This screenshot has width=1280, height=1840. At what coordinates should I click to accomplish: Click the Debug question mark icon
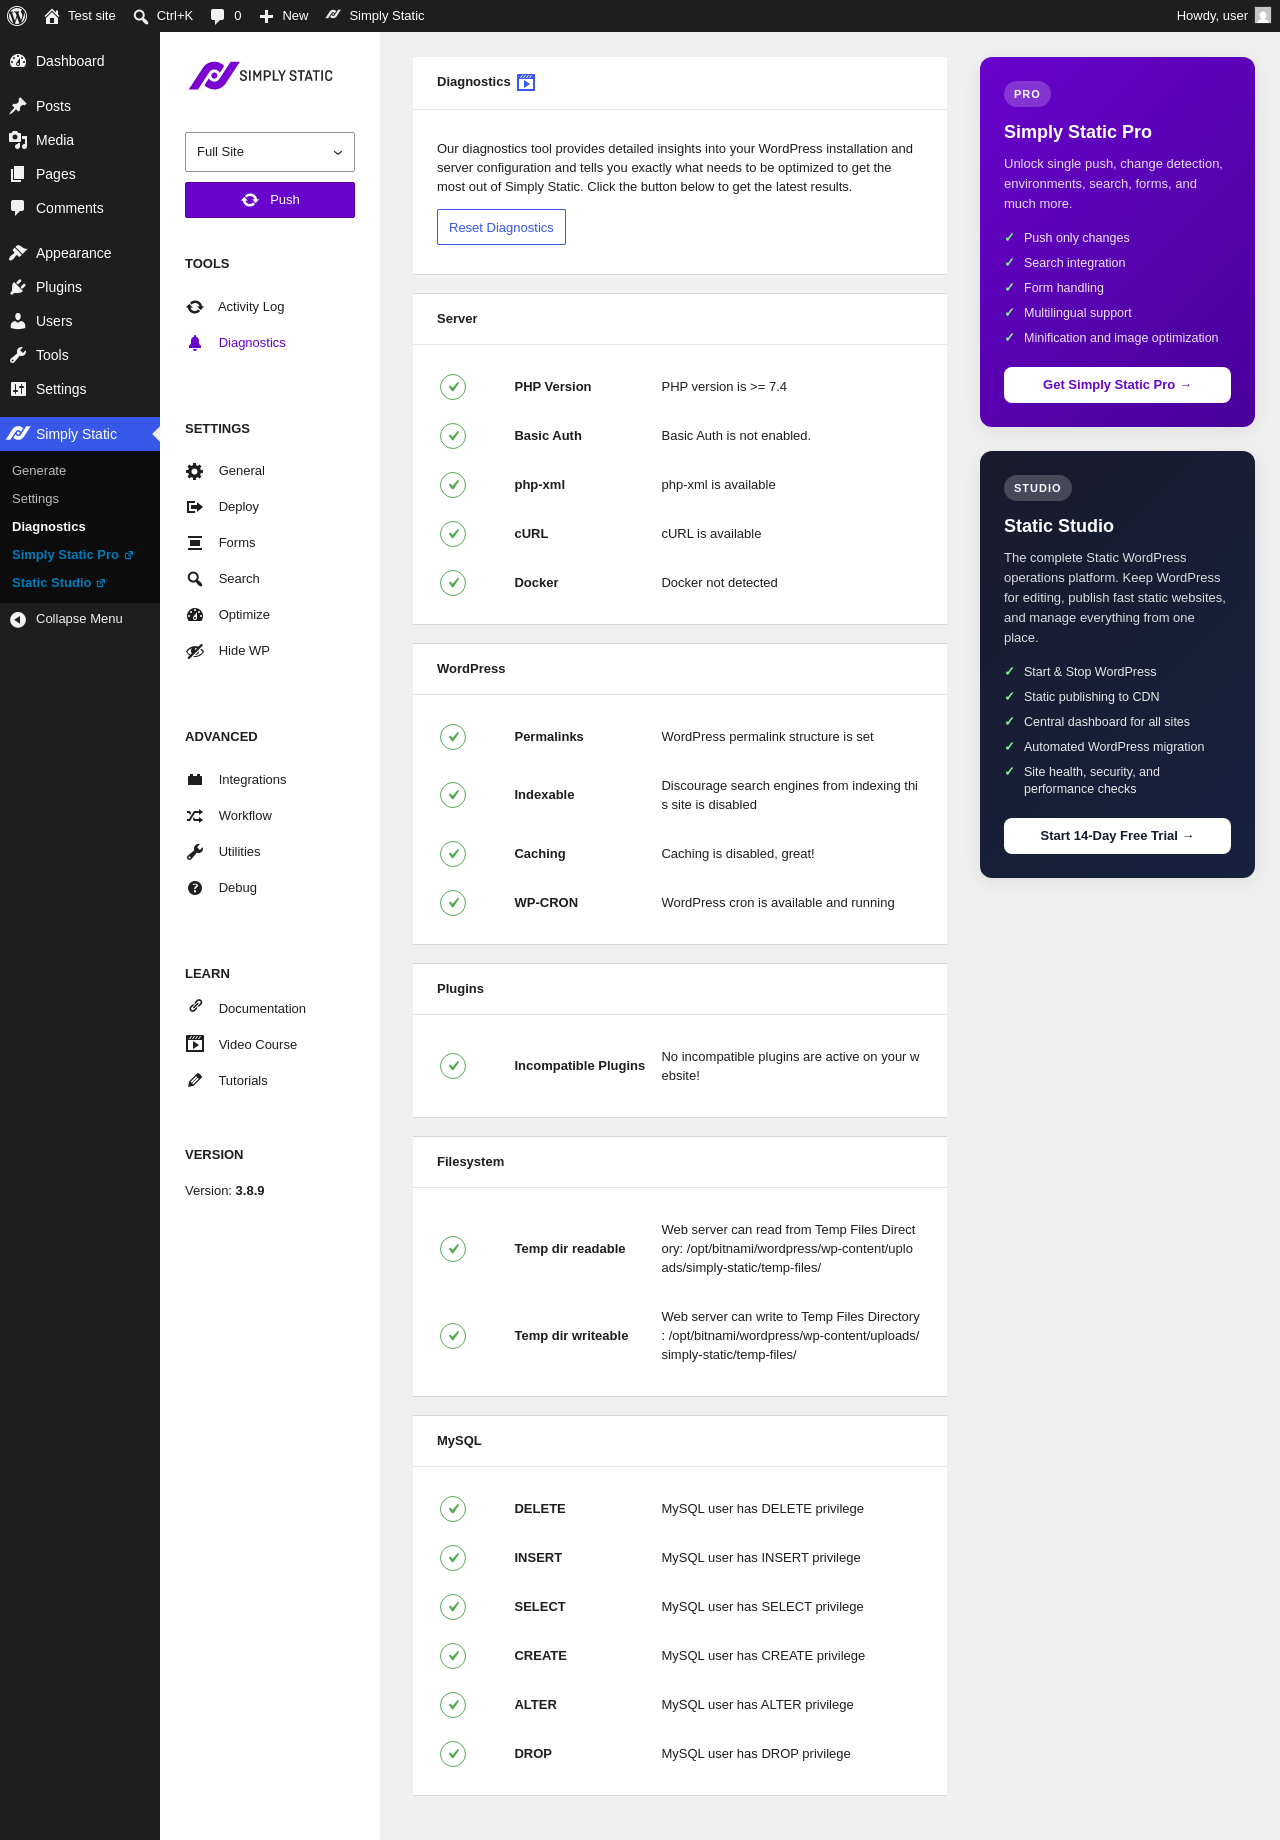(x=195, y=888)
